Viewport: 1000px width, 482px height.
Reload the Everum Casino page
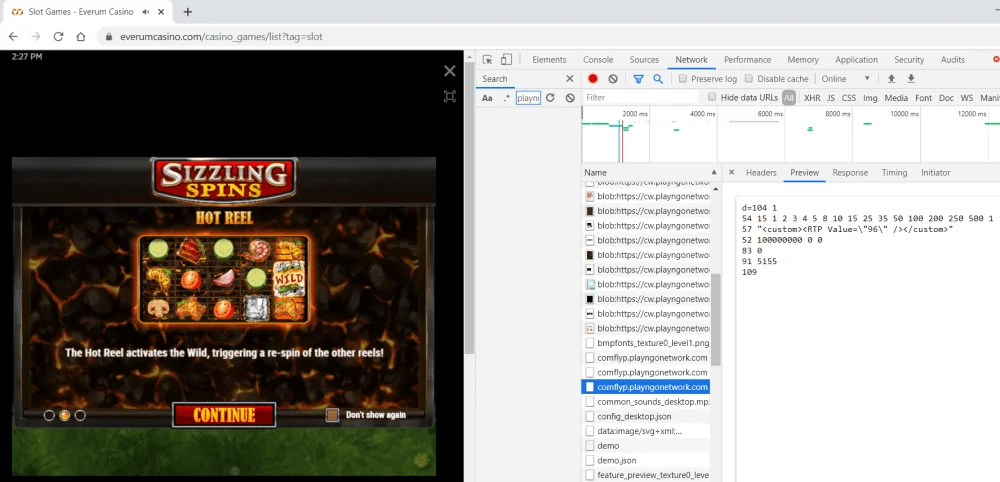[x=58, y=36]
